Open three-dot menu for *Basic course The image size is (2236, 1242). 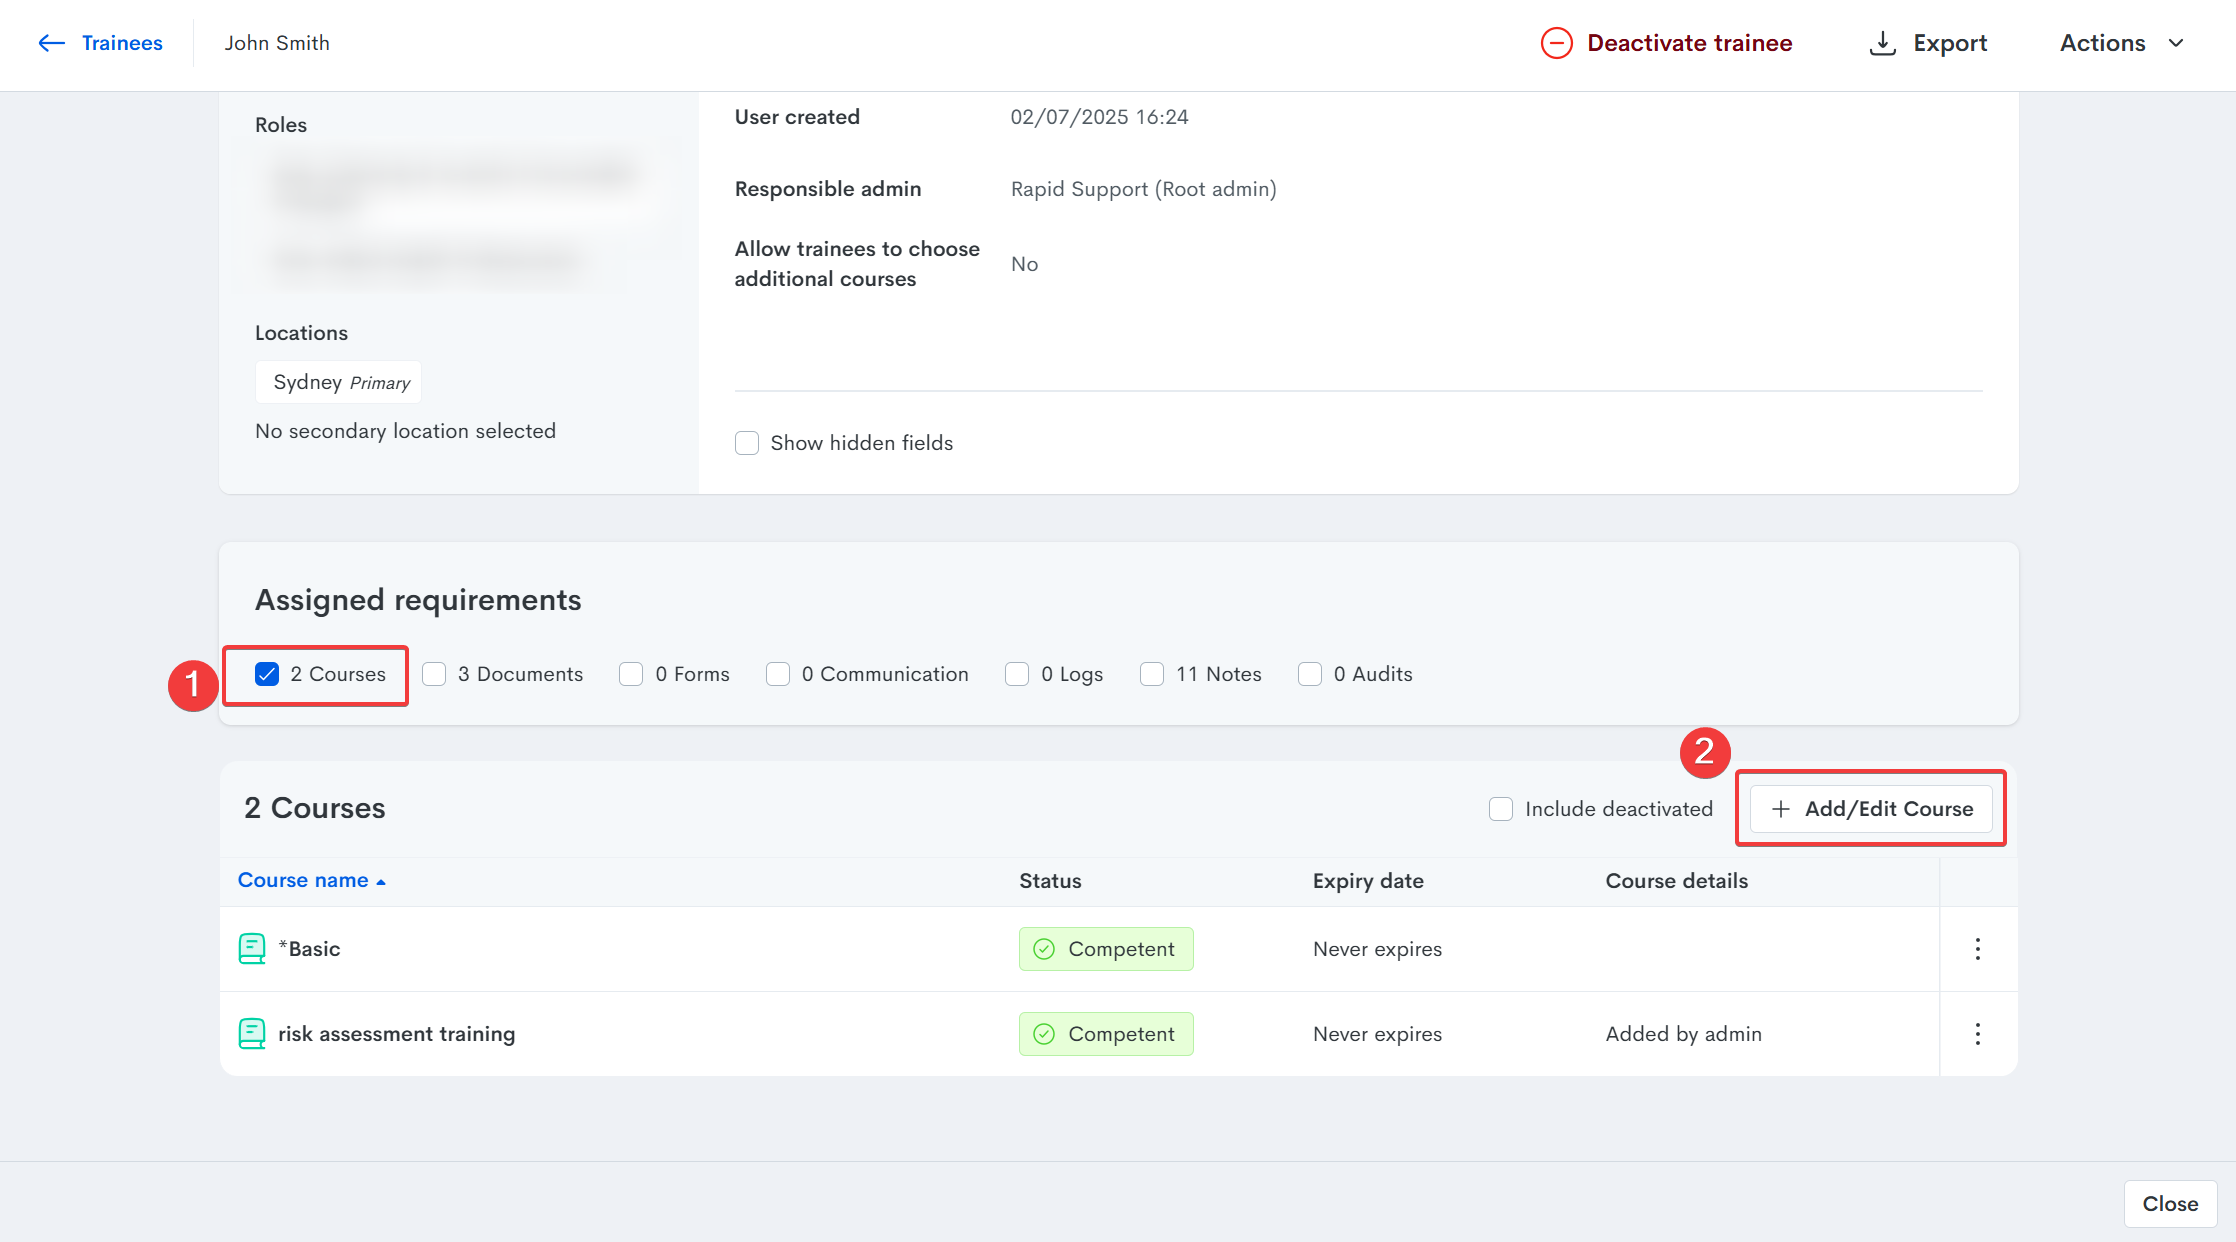click(1977, 948)
